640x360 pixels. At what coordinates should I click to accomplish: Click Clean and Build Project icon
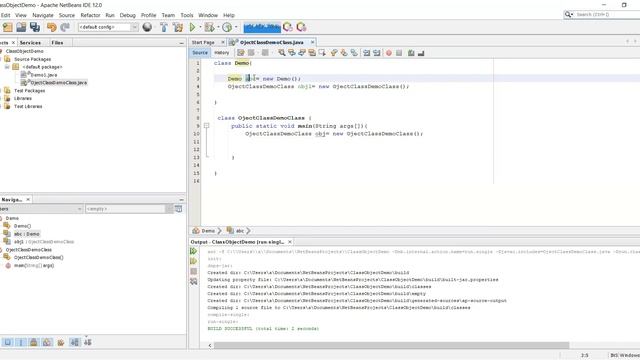pos(178,27)
